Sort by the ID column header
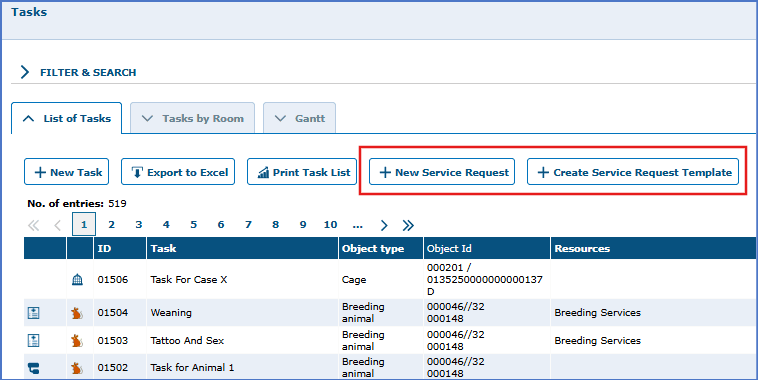 (120, 248)
